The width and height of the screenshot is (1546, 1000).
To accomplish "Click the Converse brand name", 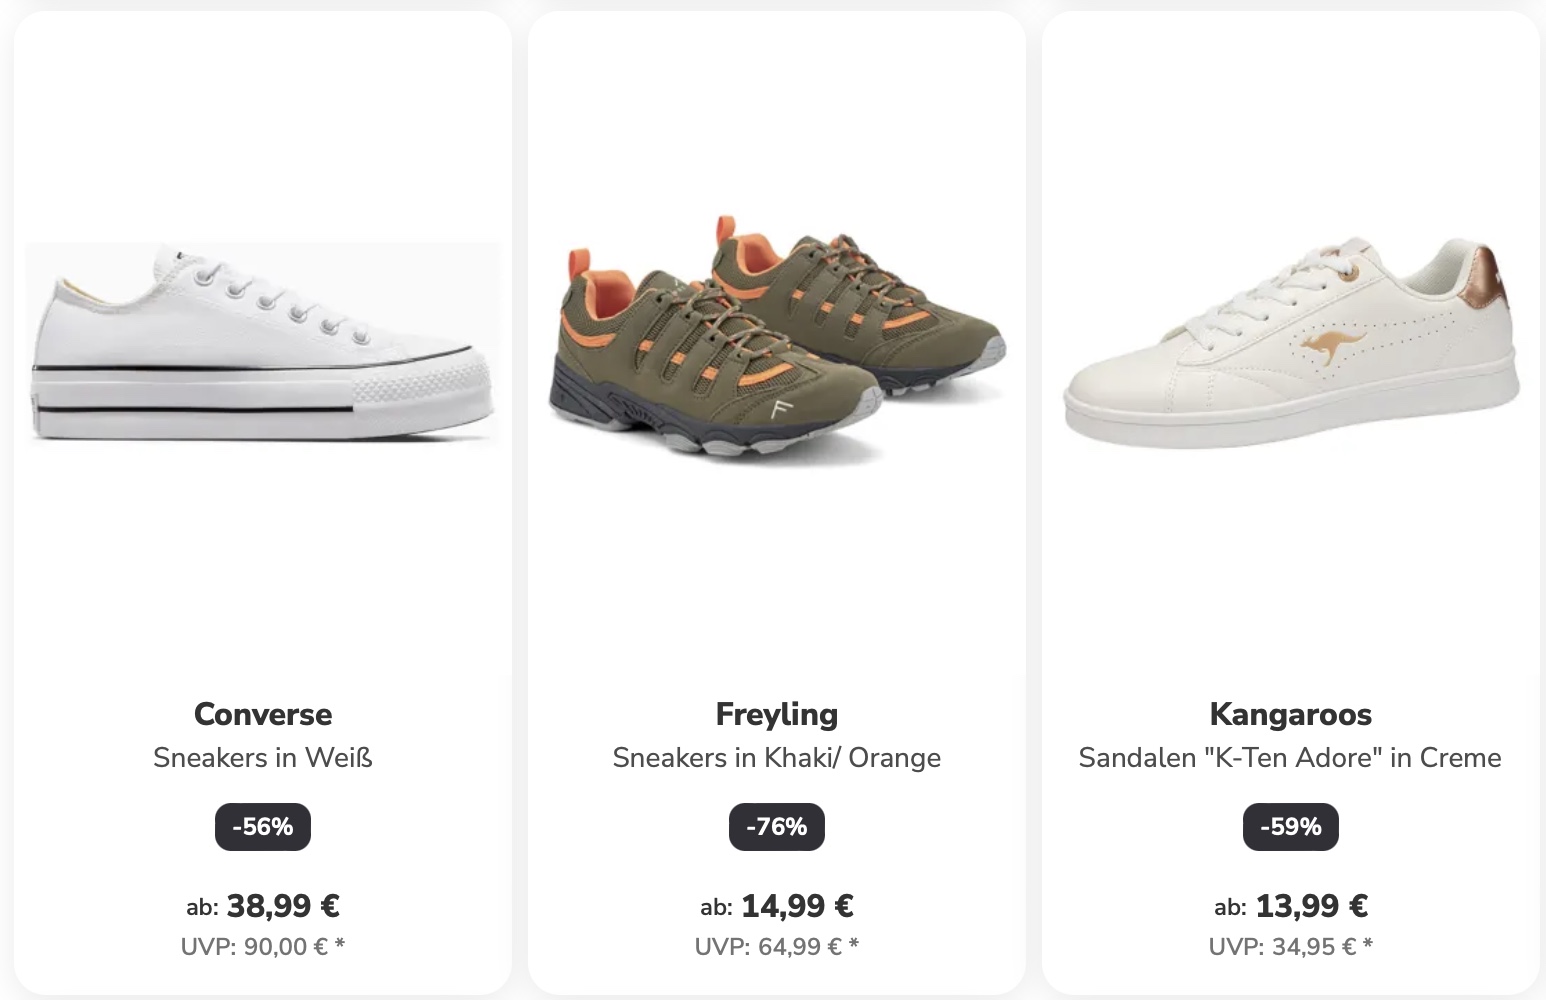I will (263, 714).
